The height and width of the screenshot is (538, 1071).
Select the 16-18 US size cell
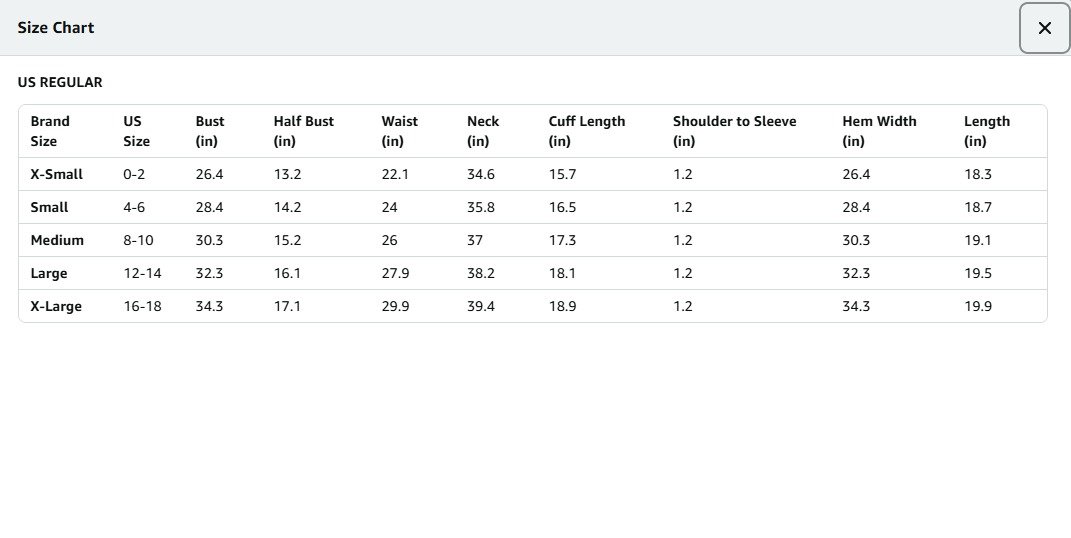[142, 306]
